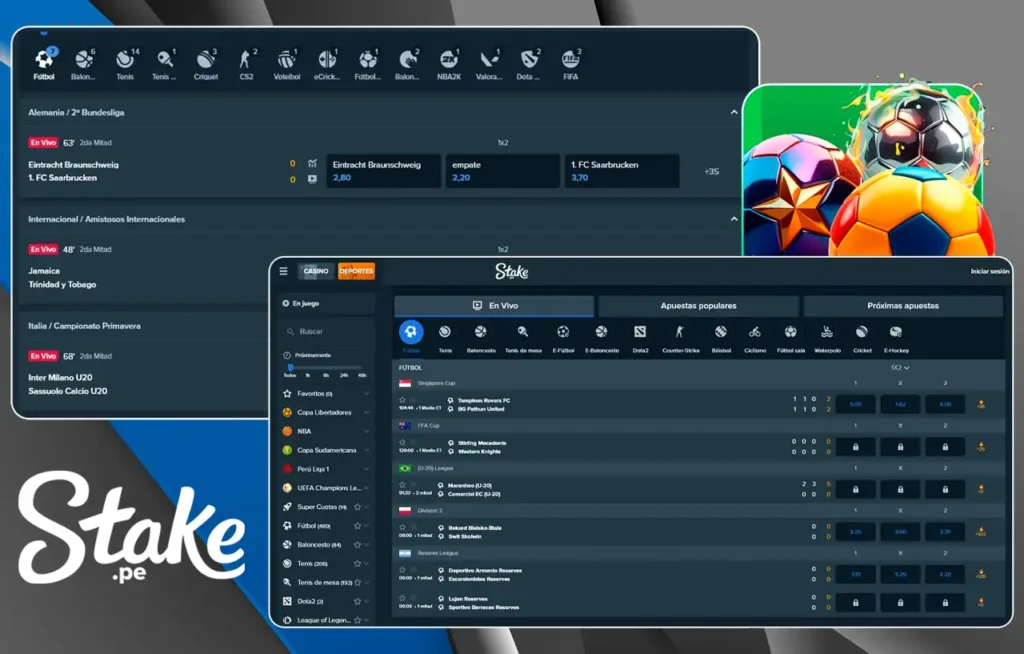Open the NBA2K category icon
This screenshot has height=654, width=1024.
coord(447,61)
